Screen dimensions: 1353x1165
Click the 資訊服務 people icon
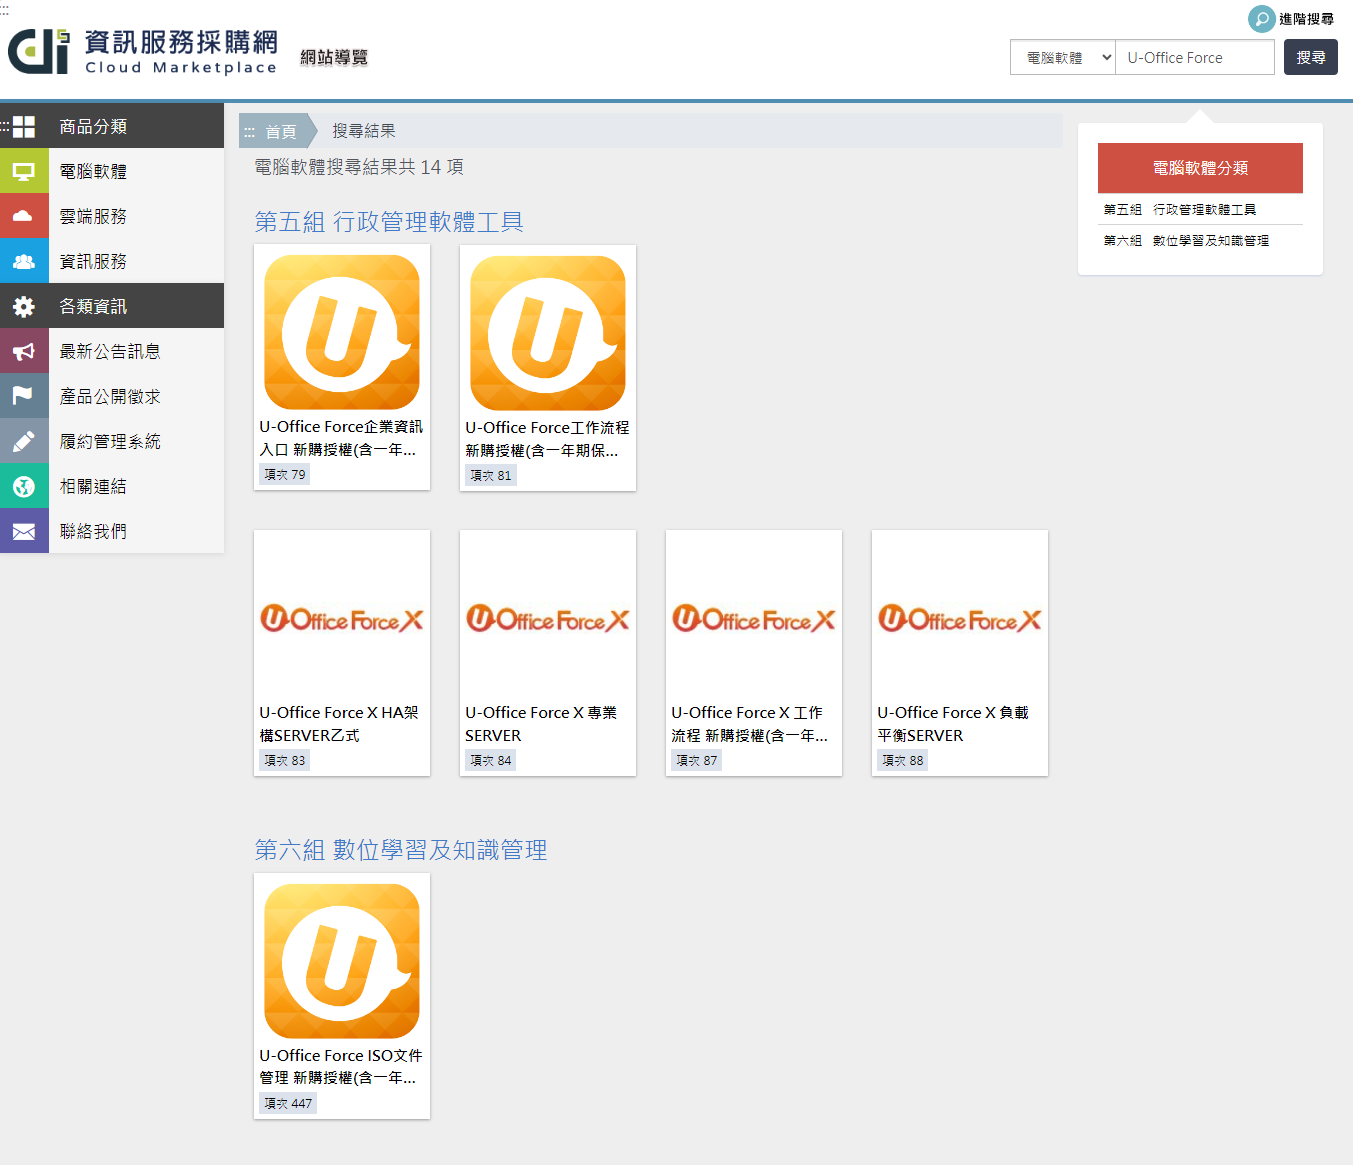[24, 261]
